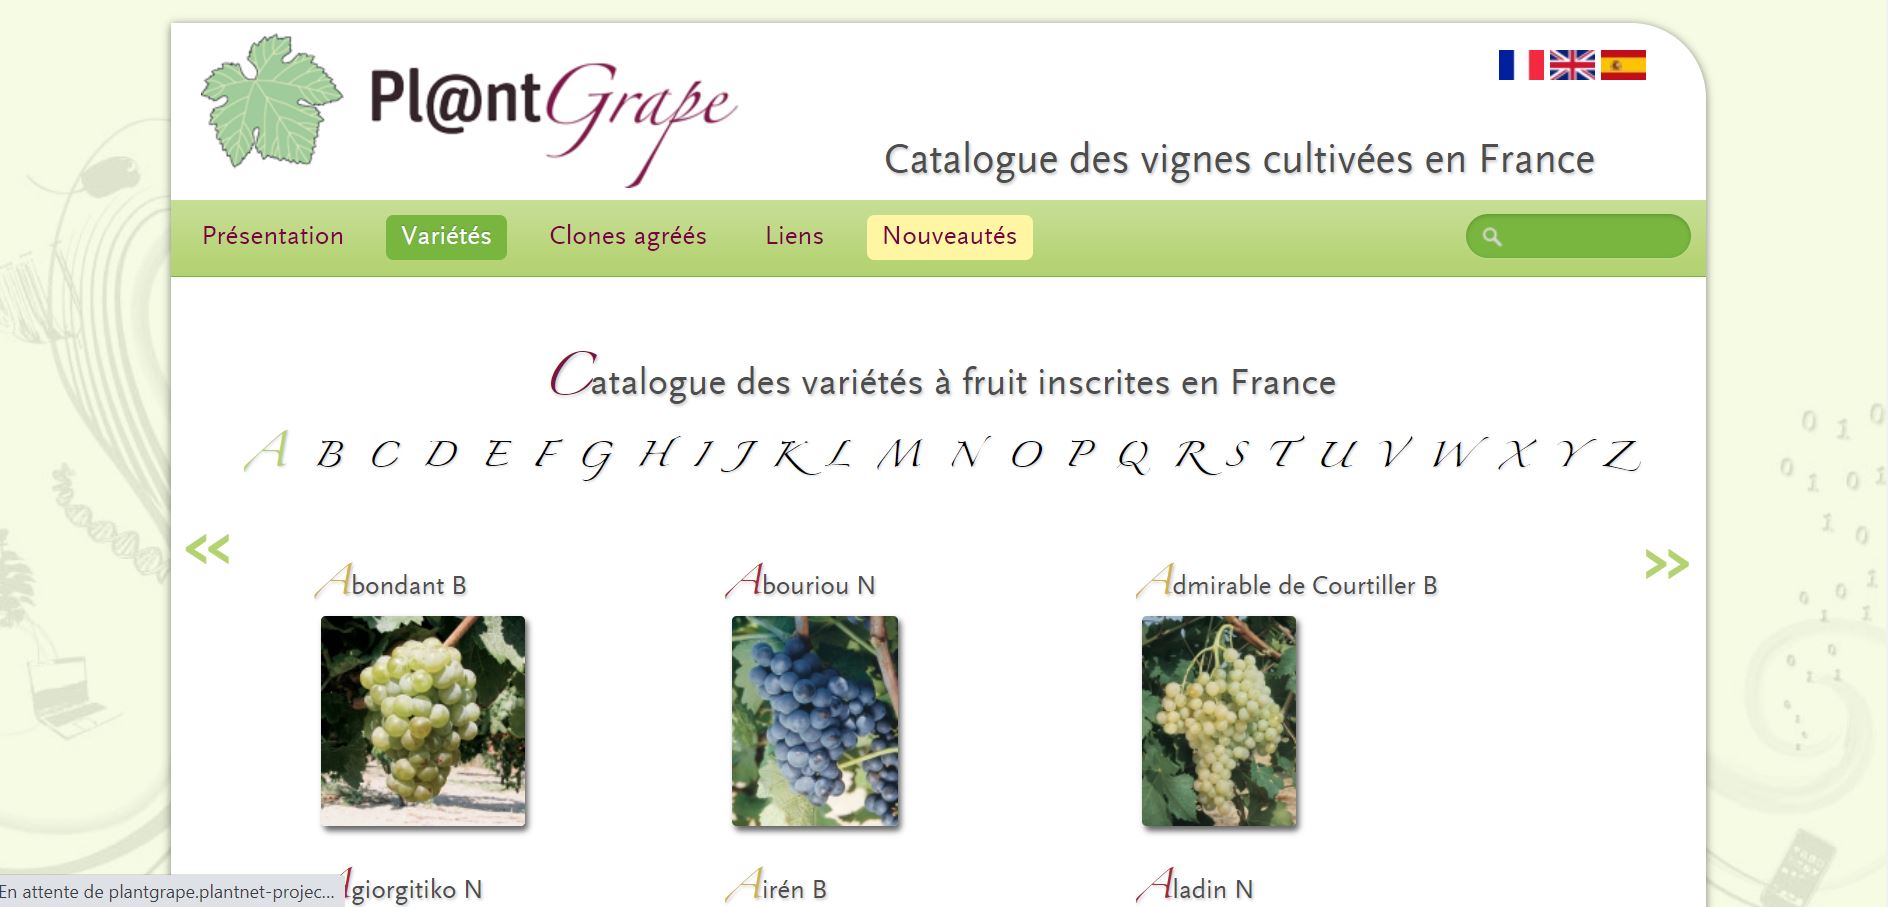This screenshot has height=907, width=1888.
Task: Jump to varieties starting with S
Action: coord(1236,454)
